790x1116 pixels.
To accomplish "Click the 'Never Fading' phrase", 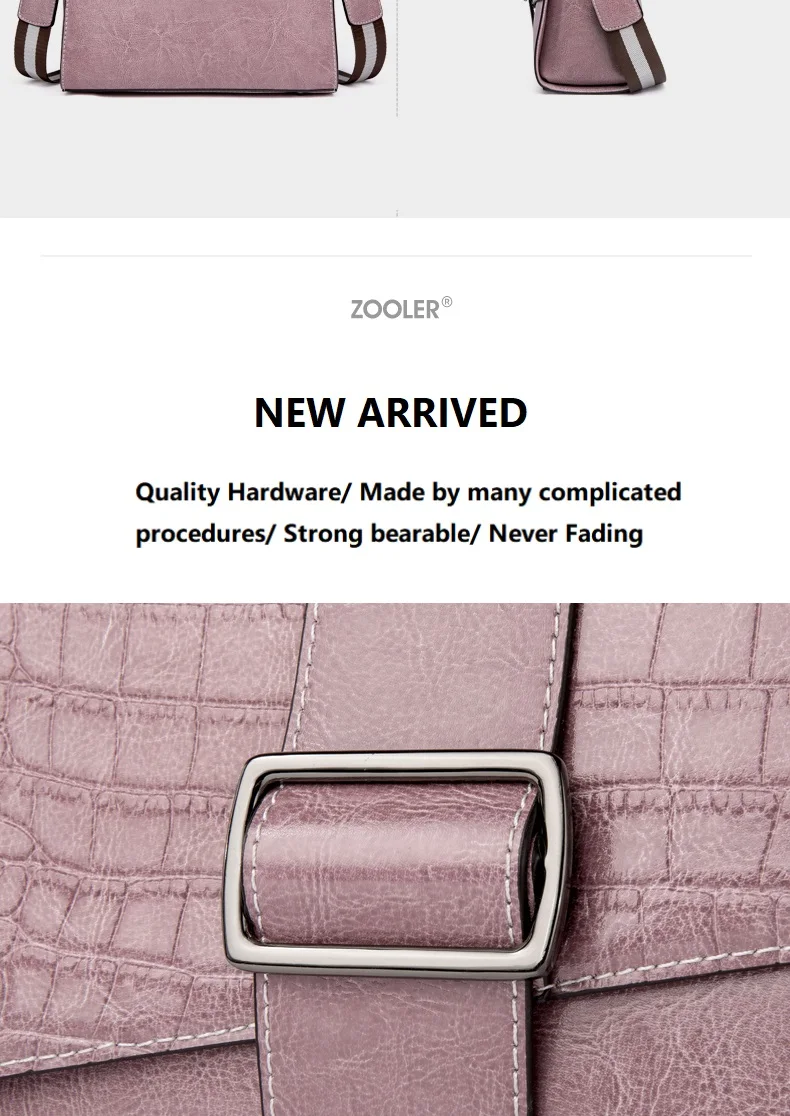I will coord(566,534).
